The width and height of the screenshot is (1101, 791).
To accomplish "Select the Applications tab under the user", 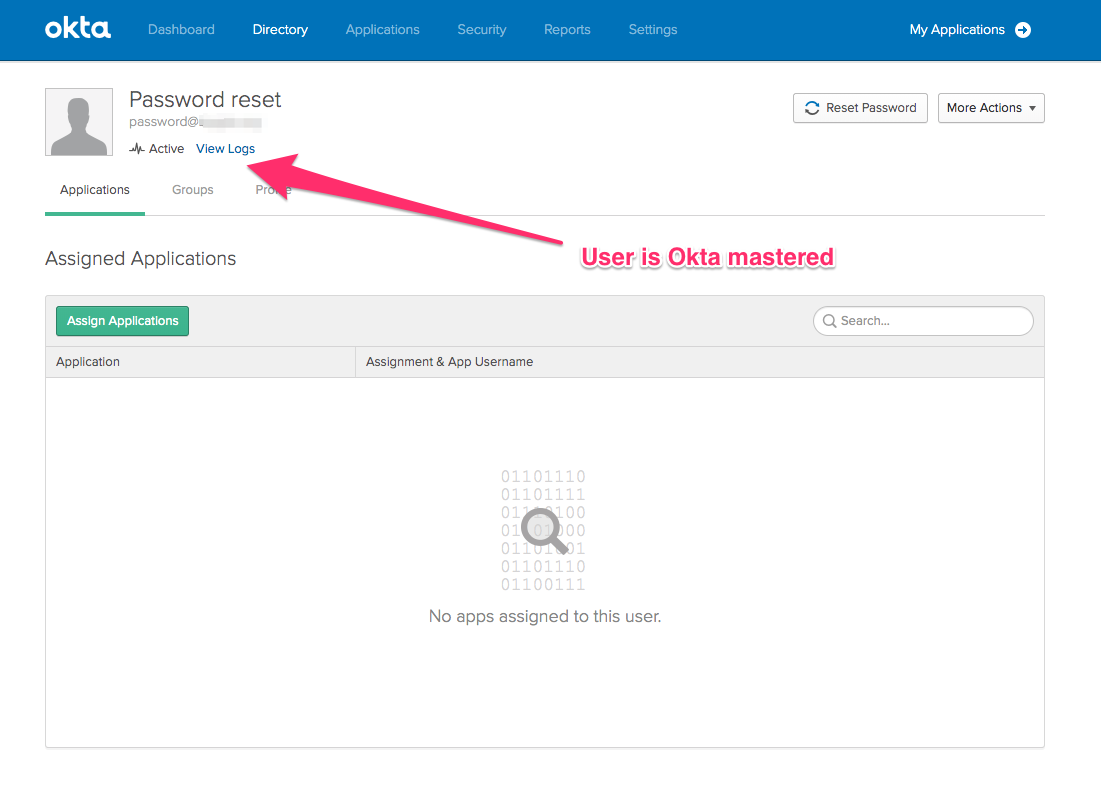I will pos(95,190).
